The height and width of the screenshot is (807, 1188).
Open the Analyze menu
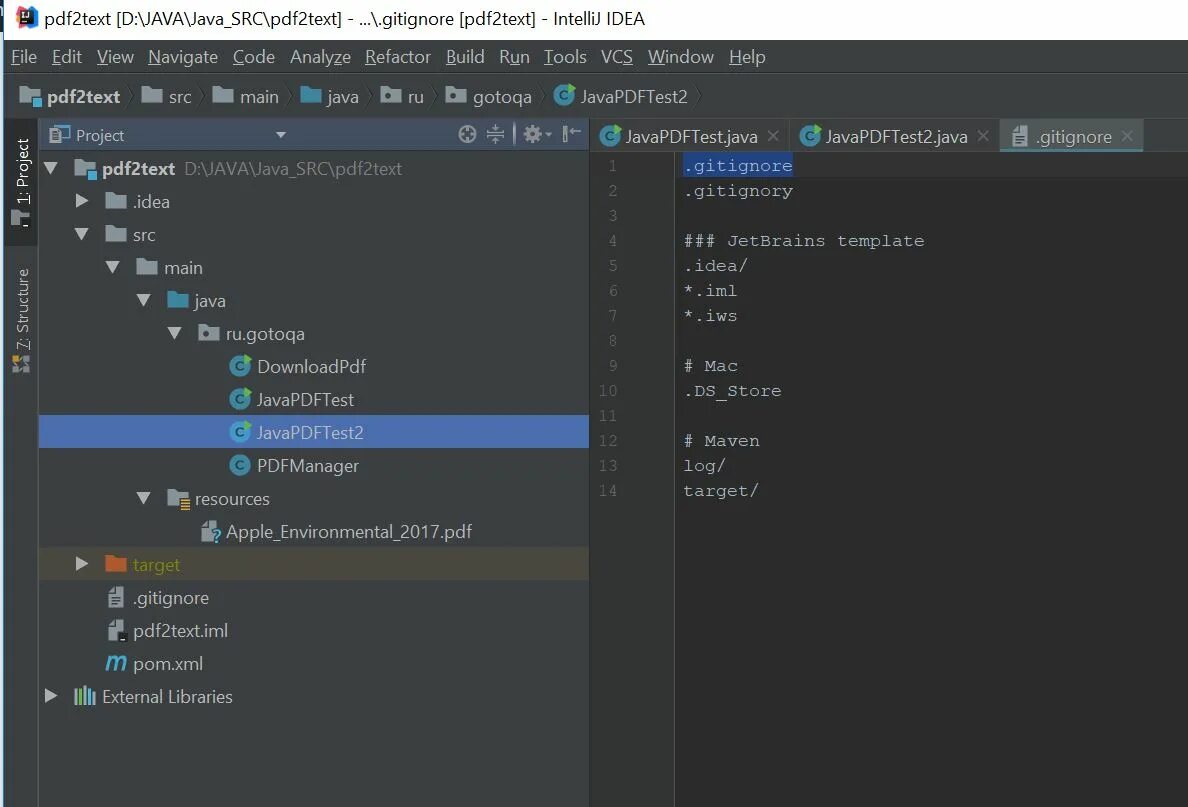320,57
